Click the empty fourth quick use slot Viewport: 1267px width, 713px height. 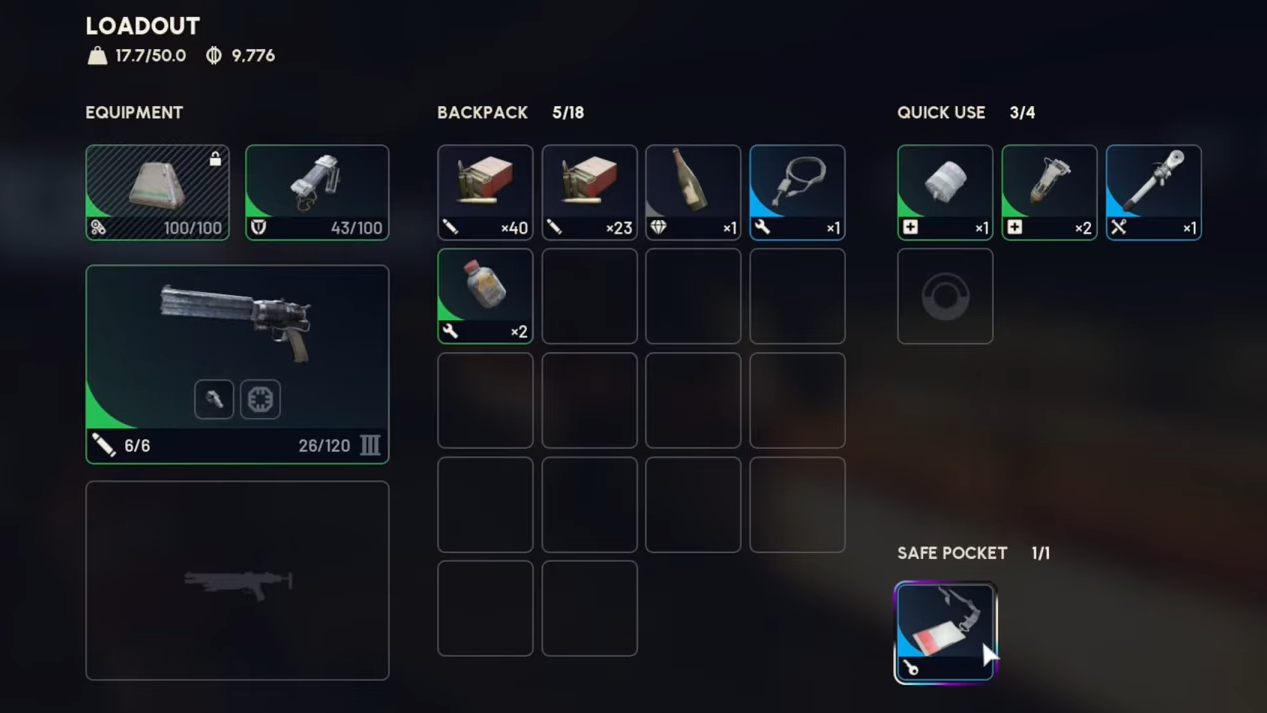(x=945, y=296)
